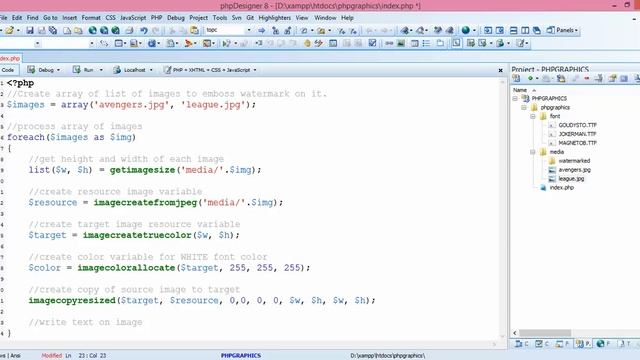The image size is (640, 360).
Task: Click the Name column header in Project panel
Action: click(520, 90)
